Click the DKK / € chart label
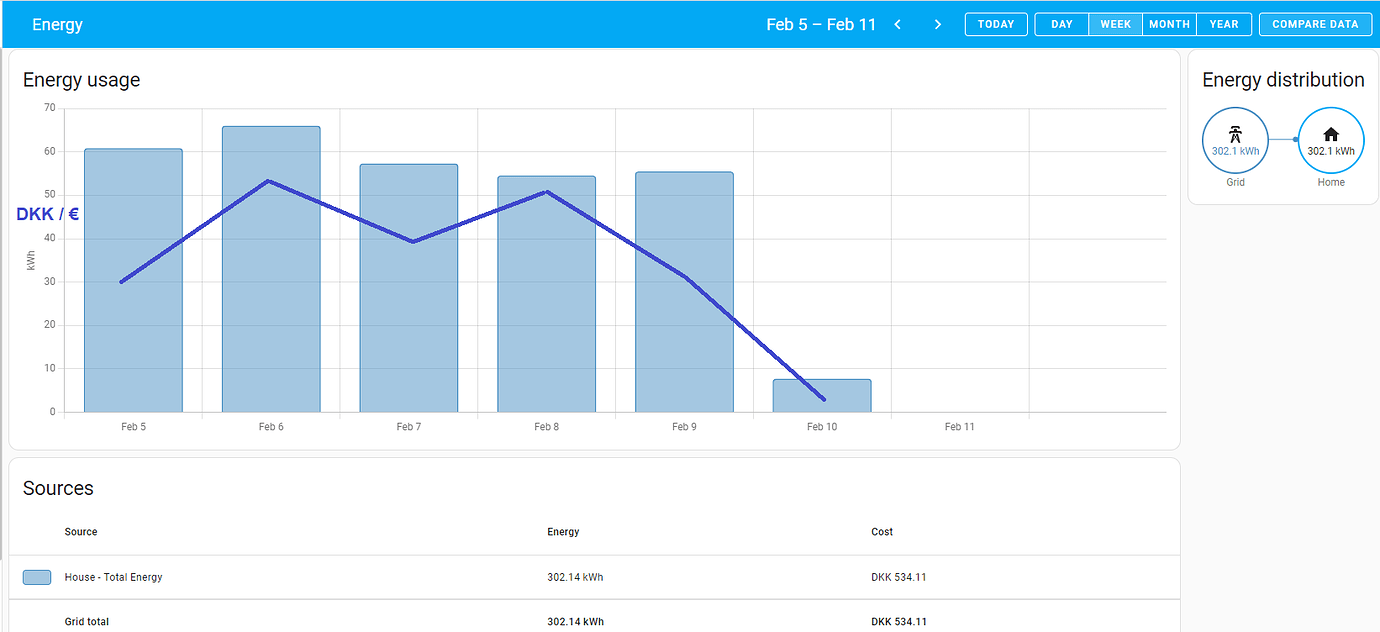 coord(48,214)
